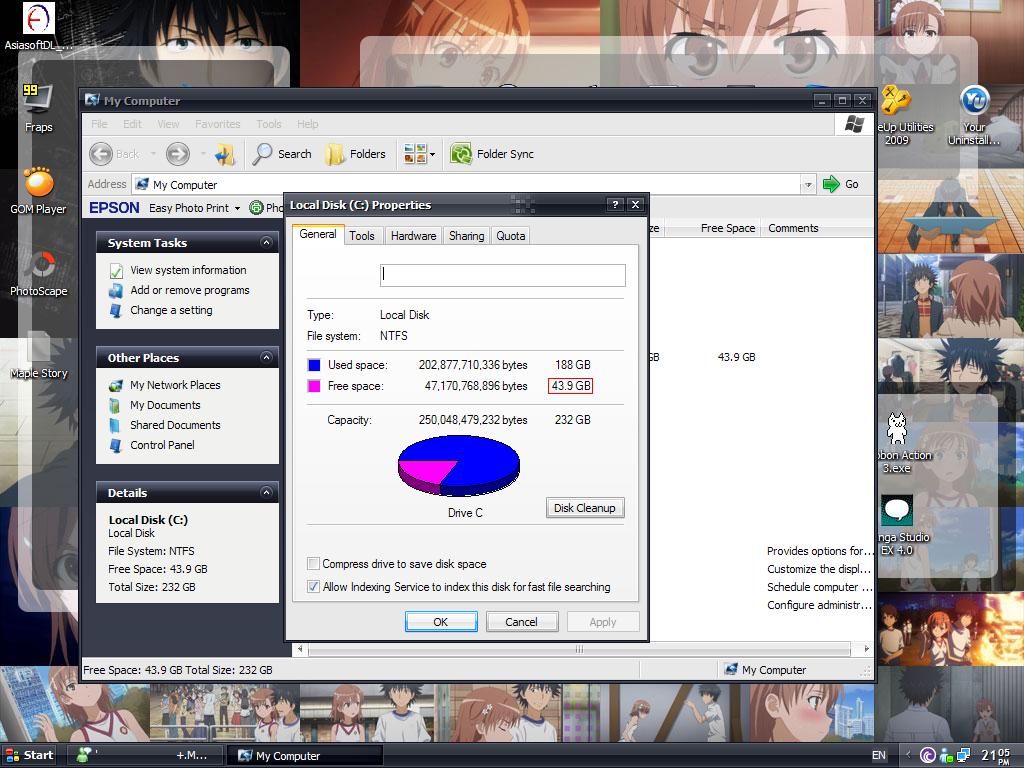Uncheck Allow Indexing Service checkbox
Screen dimensions: 1024x768
313,586
